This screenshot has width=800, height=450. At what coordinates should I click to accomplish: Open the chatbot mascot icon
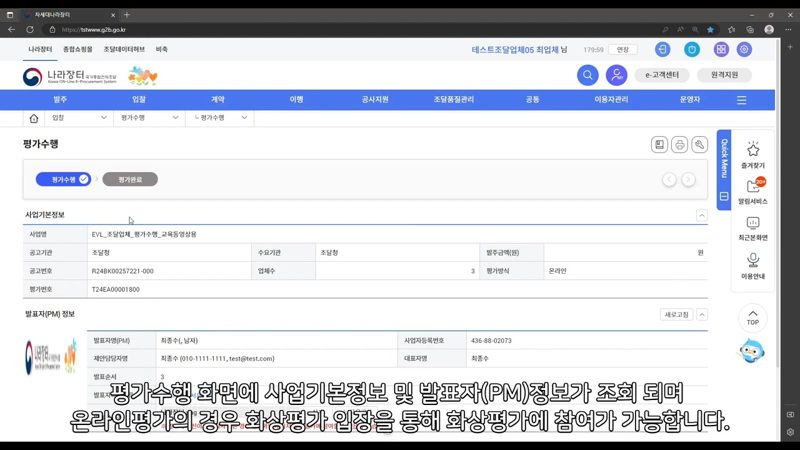[x=752, y=351]
